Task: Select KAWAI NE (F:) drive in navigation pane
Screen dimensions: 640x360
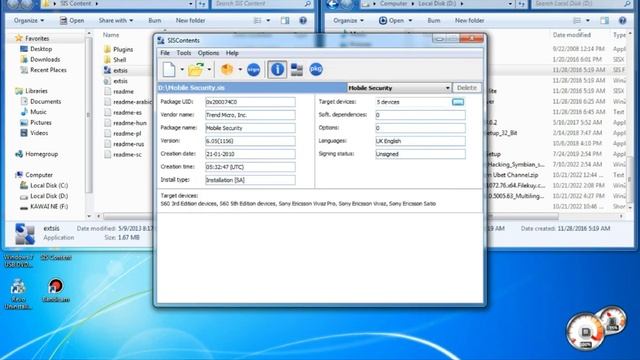Action: (x=49, y=207)
